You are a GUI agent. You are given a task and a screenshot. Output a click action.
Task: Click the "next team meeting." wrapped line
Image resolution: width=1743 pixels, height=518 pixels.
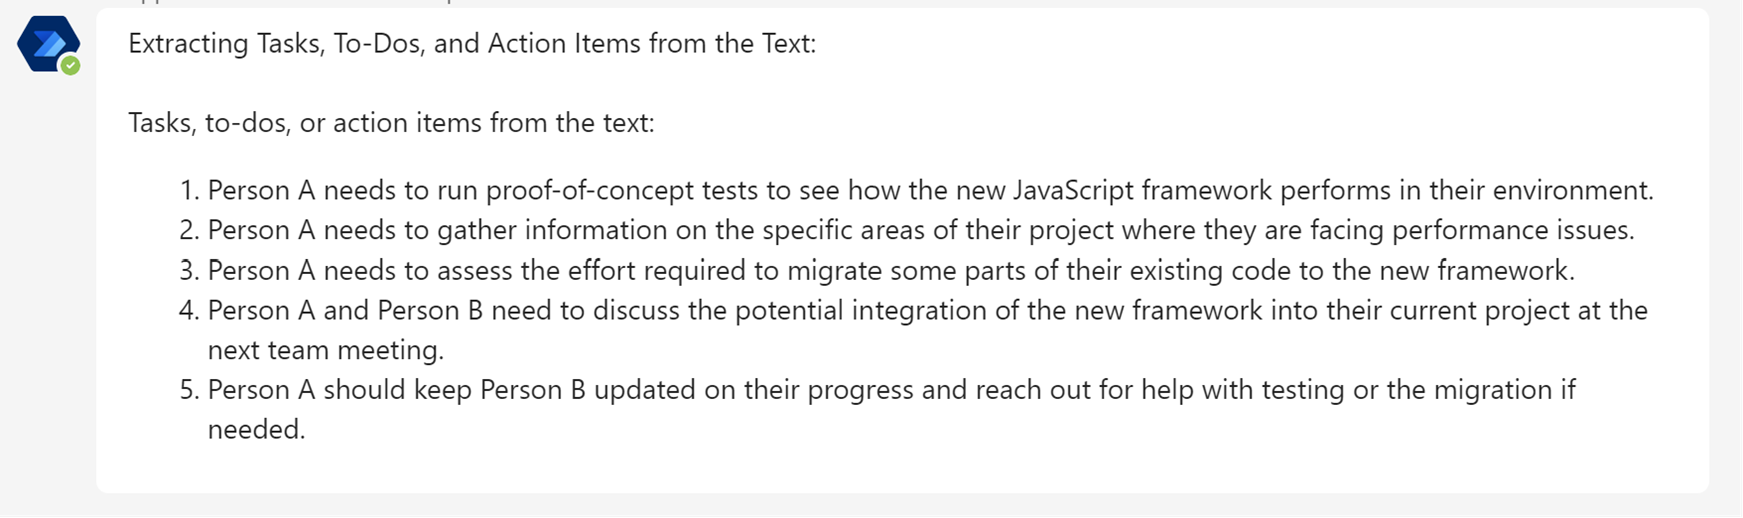[x=325, y=350]
